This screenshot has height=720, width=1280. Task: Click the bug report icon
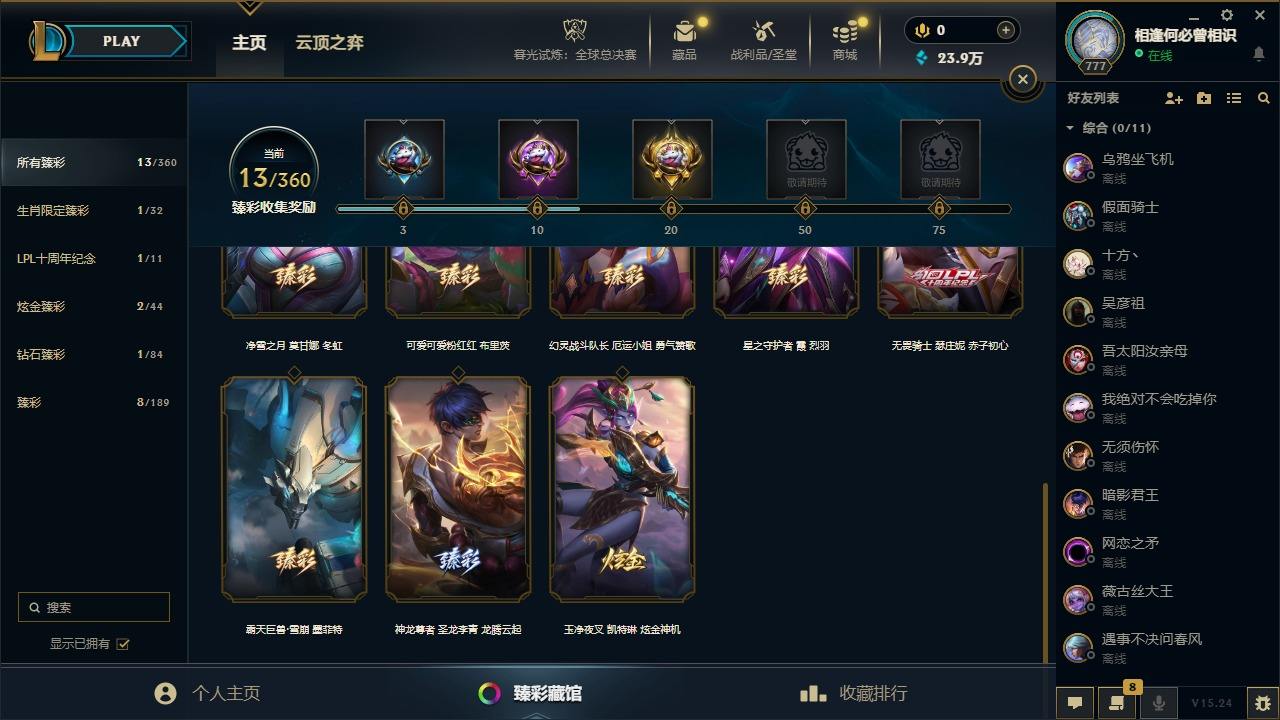tap(1263, 703)
